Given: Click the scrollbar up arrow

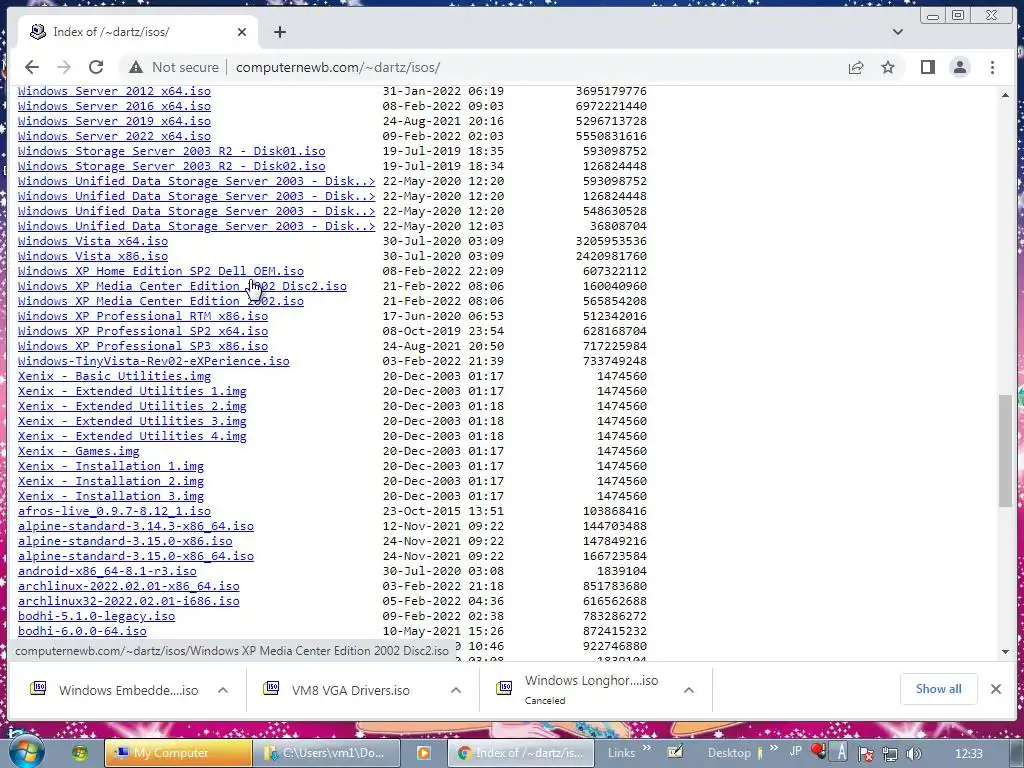Looking at the screenshot, I should tap(1005, 95).
